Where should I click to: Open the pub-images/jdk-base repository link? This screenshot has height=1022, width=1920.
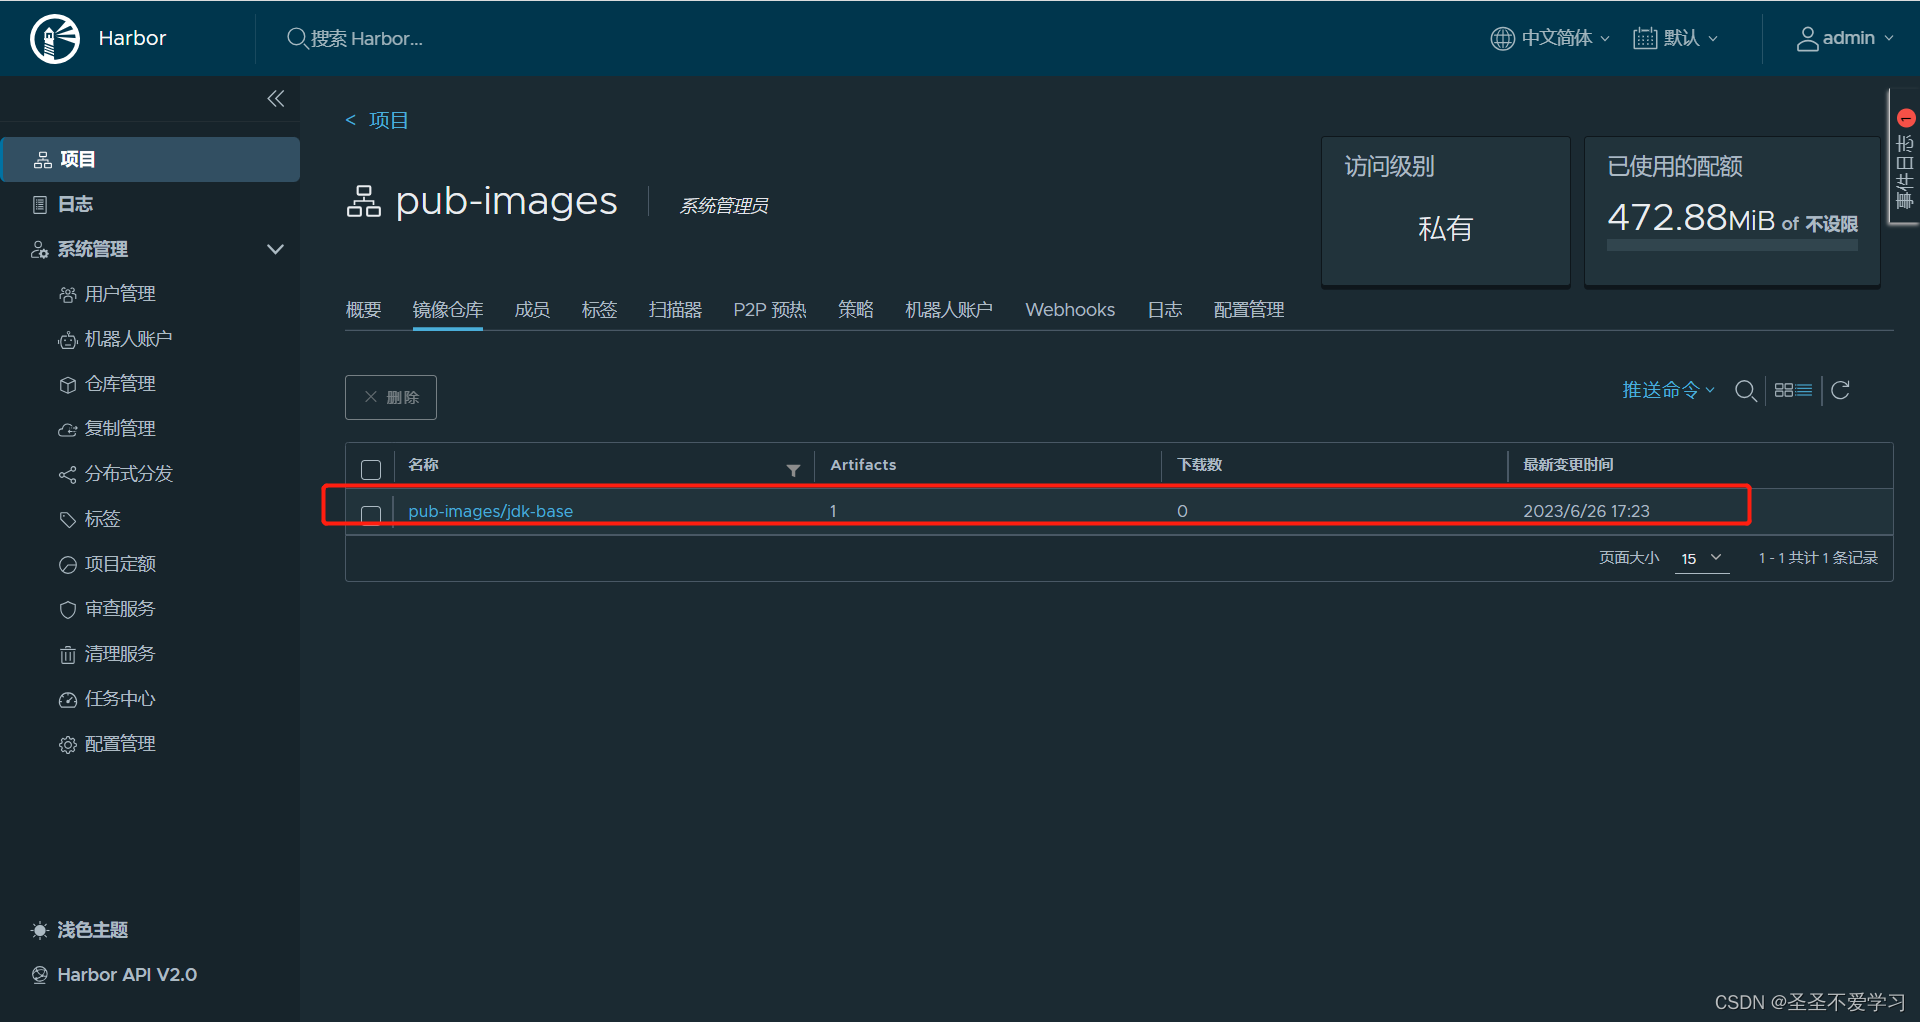pos(490,511)
